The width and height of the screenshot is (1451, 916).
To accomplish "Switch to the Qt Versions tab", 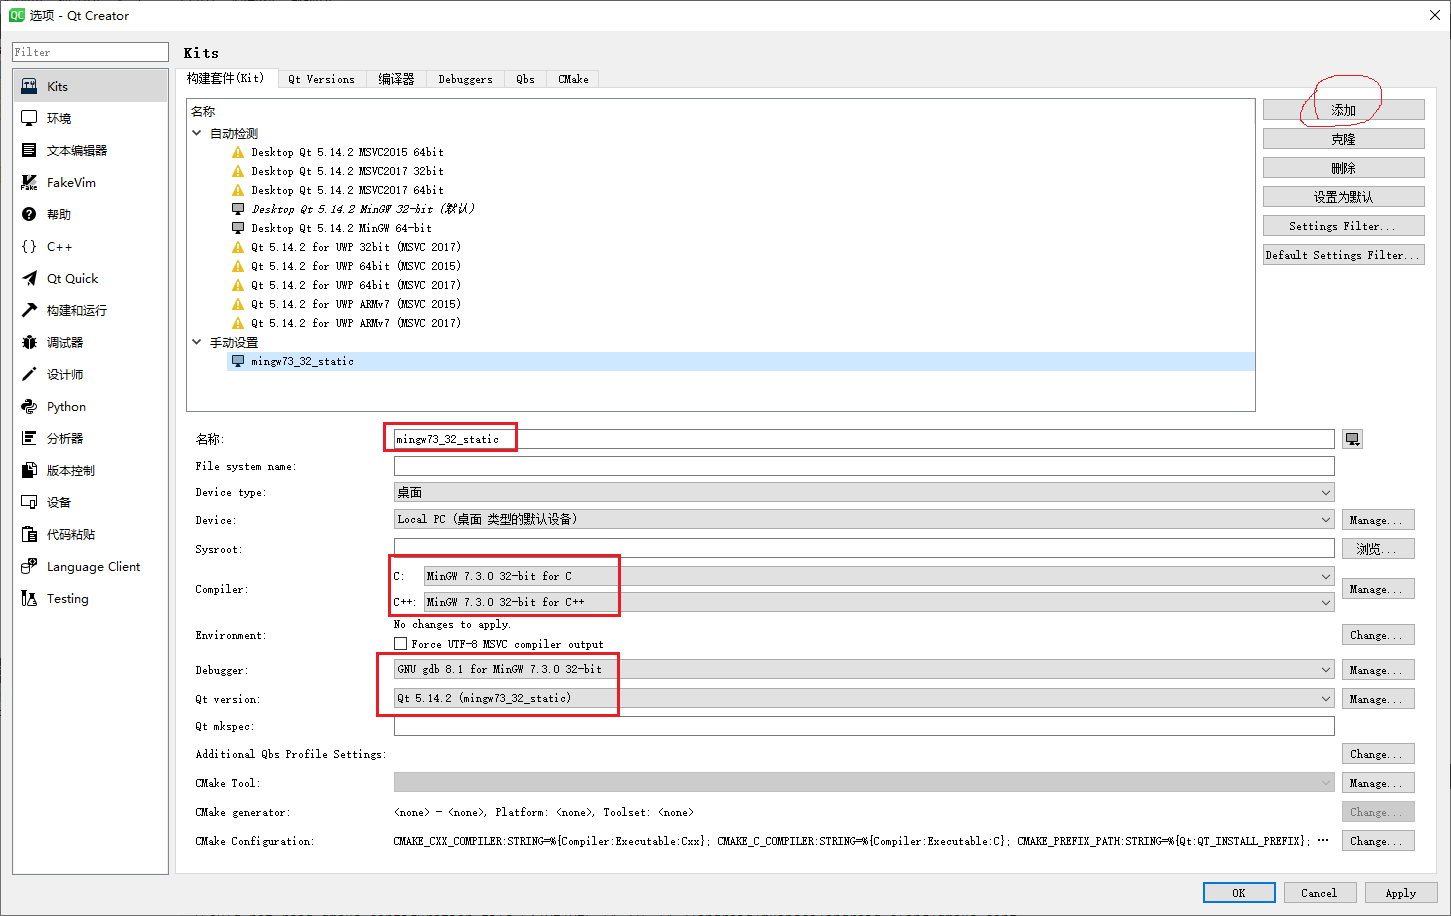I will 322,79.
